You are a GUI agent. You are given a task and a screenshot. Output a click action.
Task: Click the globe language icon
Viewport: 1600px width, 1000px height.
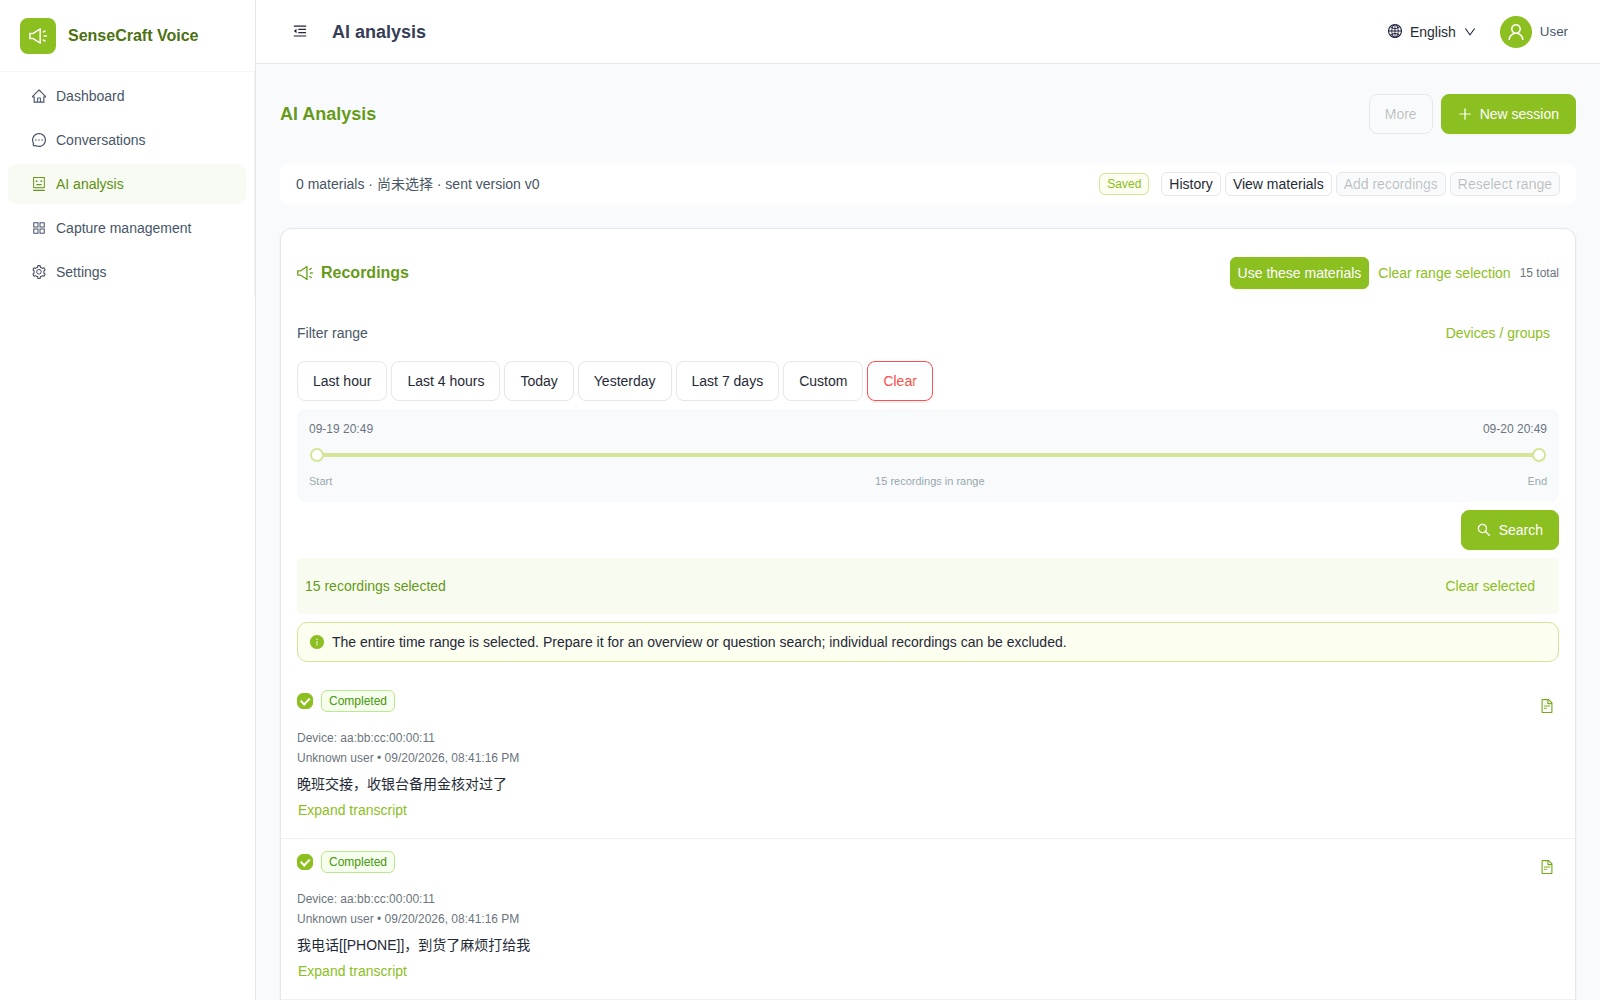(1395, 32)
